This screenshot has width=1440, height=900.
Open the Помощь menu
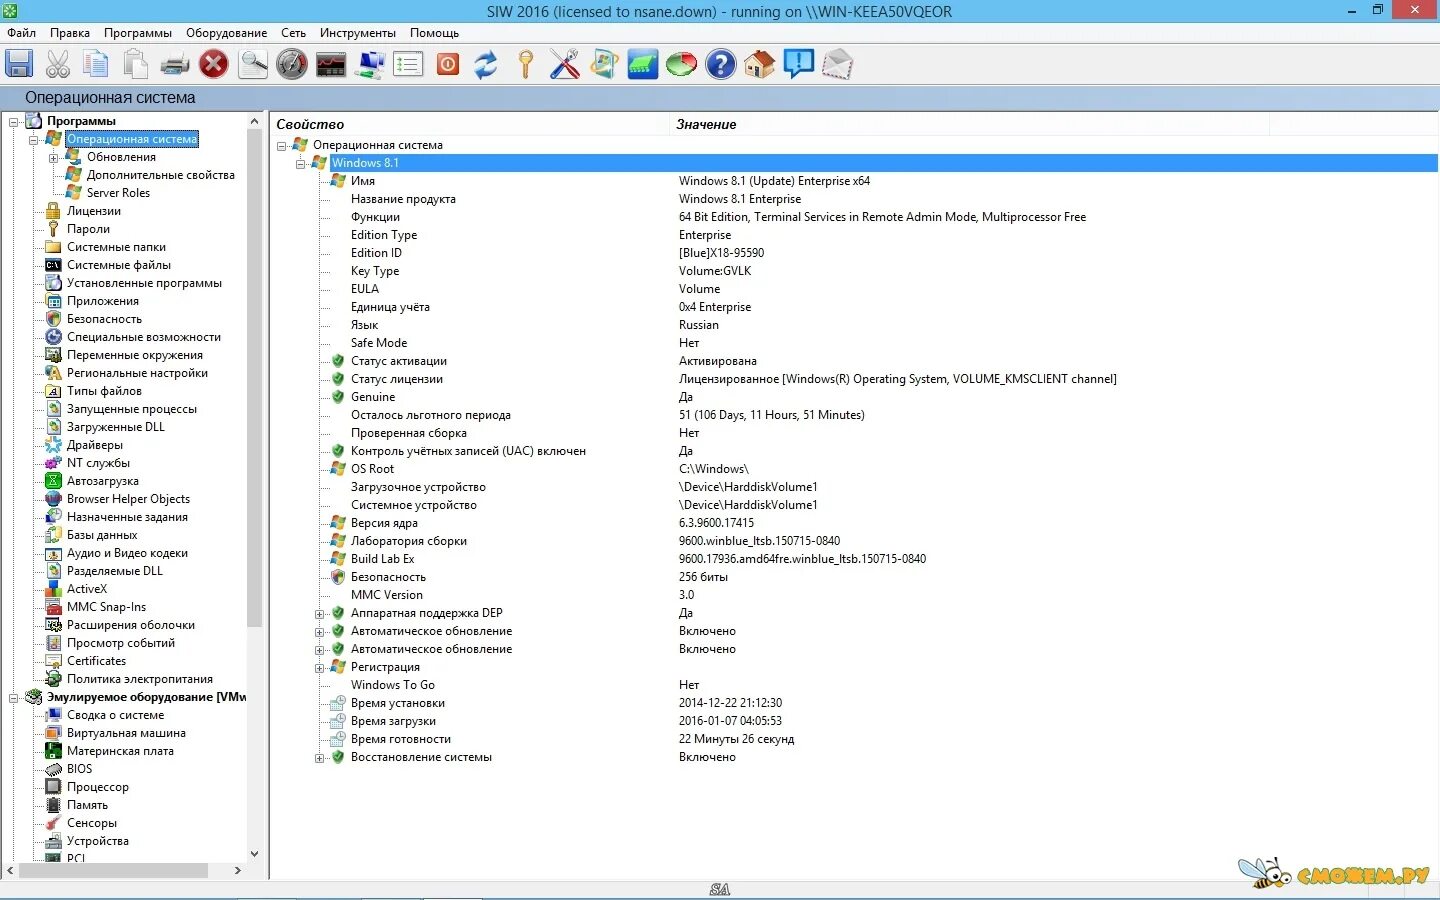point(435,33)
